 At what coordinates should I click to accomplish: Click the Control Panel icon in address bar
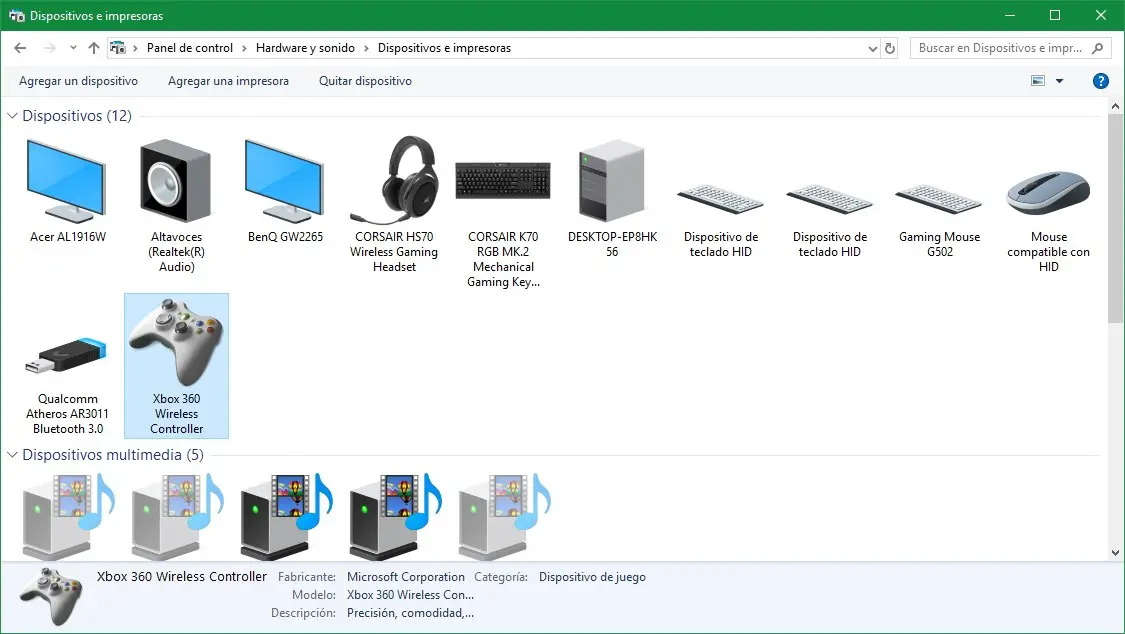click(x=118, y=48)
